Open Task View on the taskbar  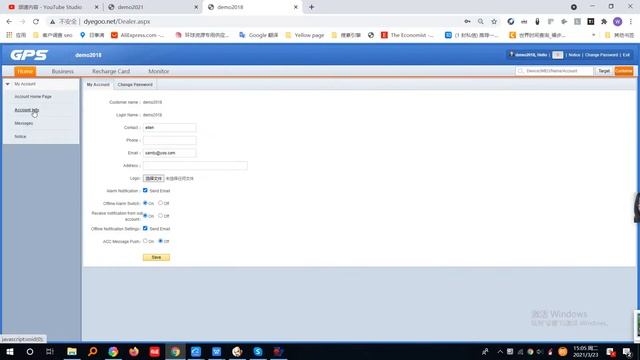pos(50,351)
